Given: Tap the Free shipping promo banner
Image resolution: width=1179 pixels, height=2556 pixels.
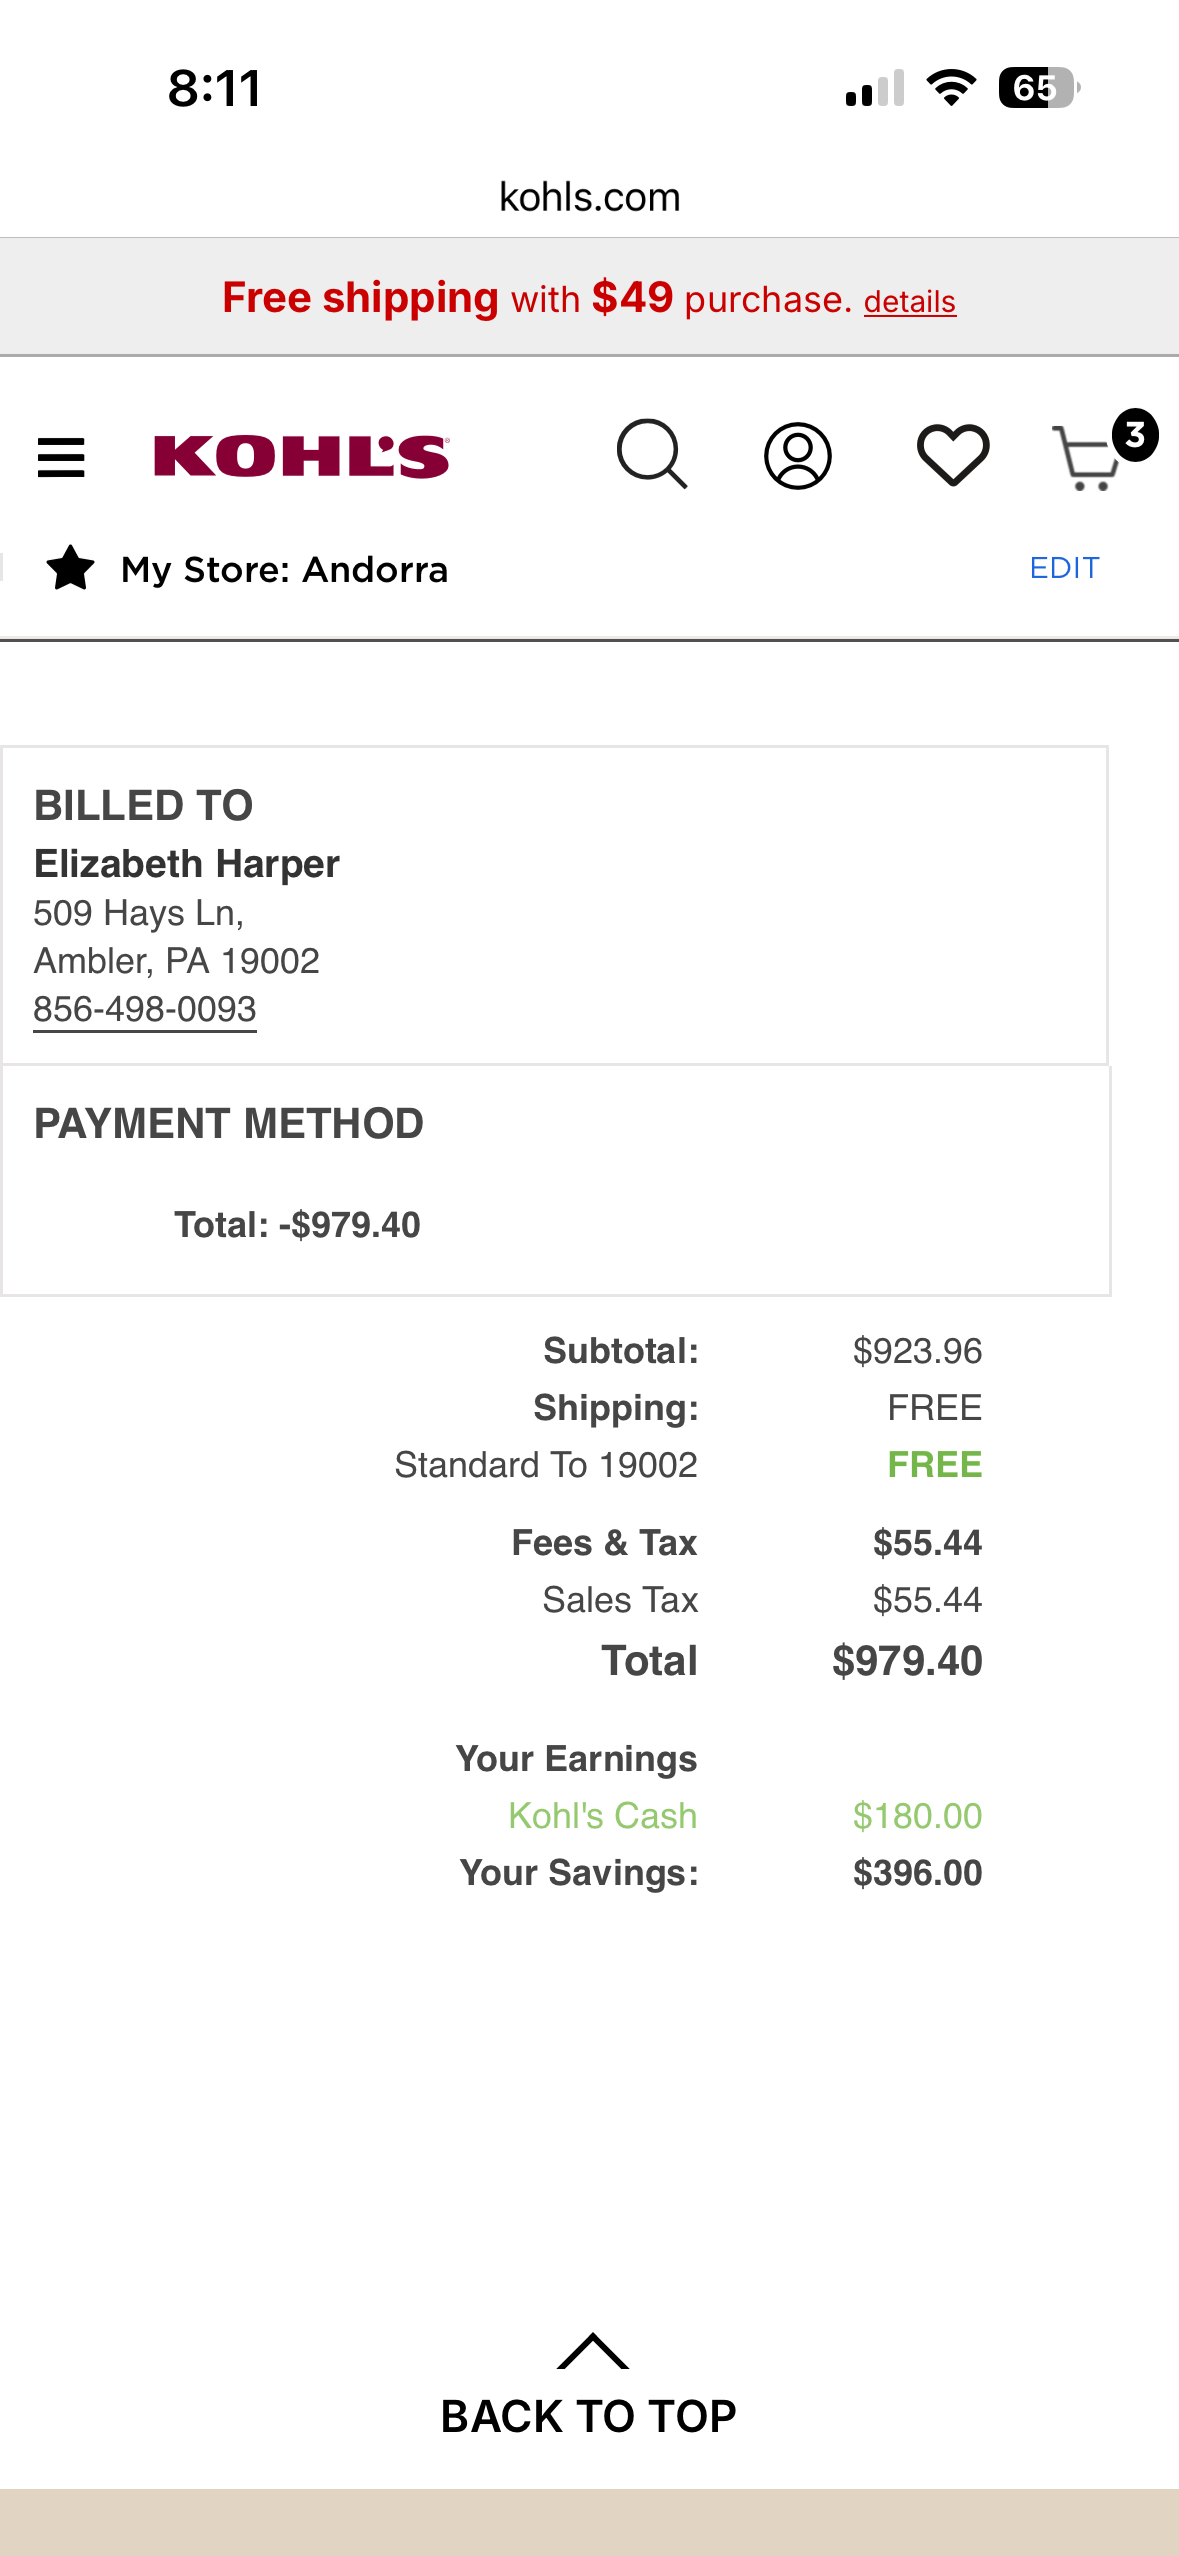Looking at the screenshot, I should (x=589, y=297).
